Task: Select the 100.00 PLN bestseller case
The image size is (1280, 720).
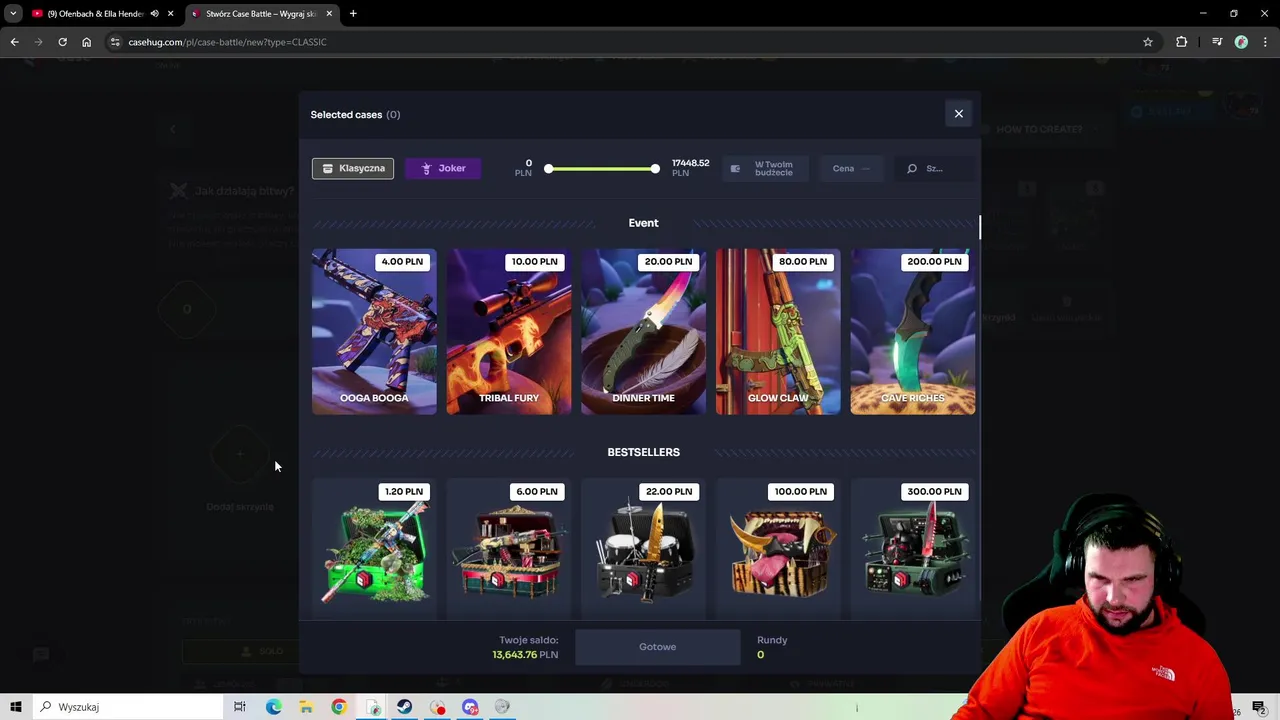Action: click(x=778, y=548)
